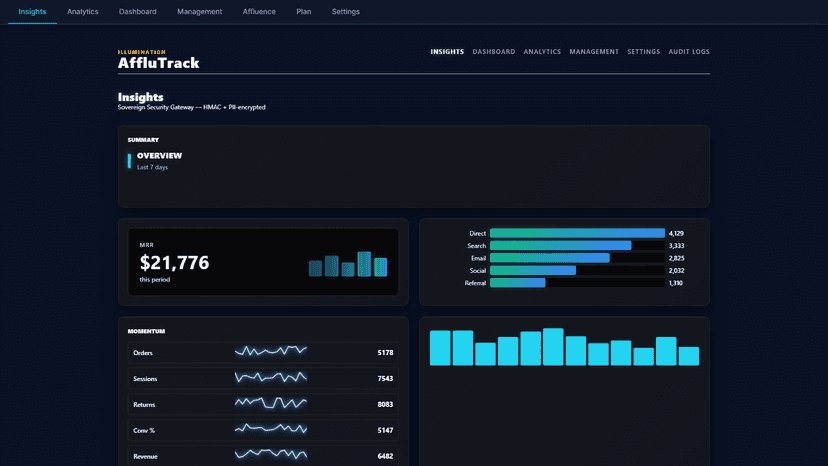Click the SUMMARY section label
This screenshot has height=466, width=828.
click(x=143, y=140)
